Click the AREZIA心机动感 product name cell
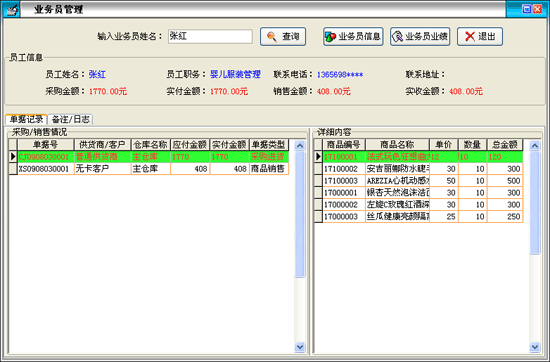This screenshot has height=362, width=550. point(397,181)
